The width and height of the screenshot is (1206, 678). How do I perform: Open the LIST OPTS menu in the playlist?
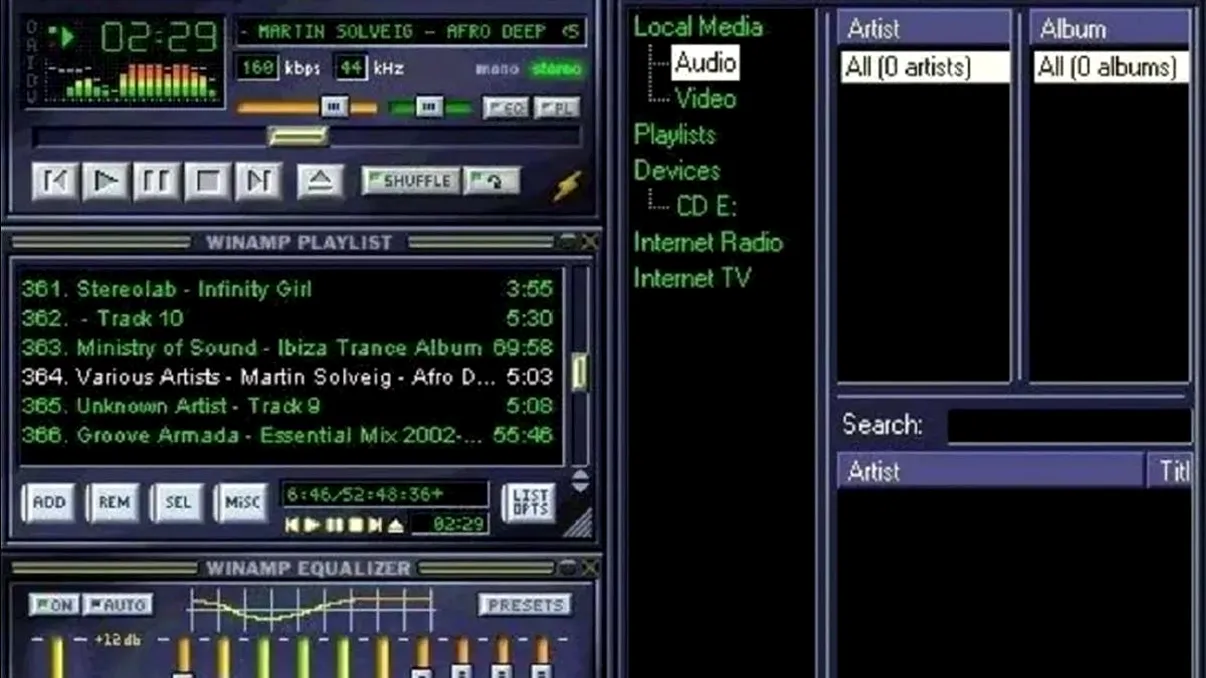(529, 503)
